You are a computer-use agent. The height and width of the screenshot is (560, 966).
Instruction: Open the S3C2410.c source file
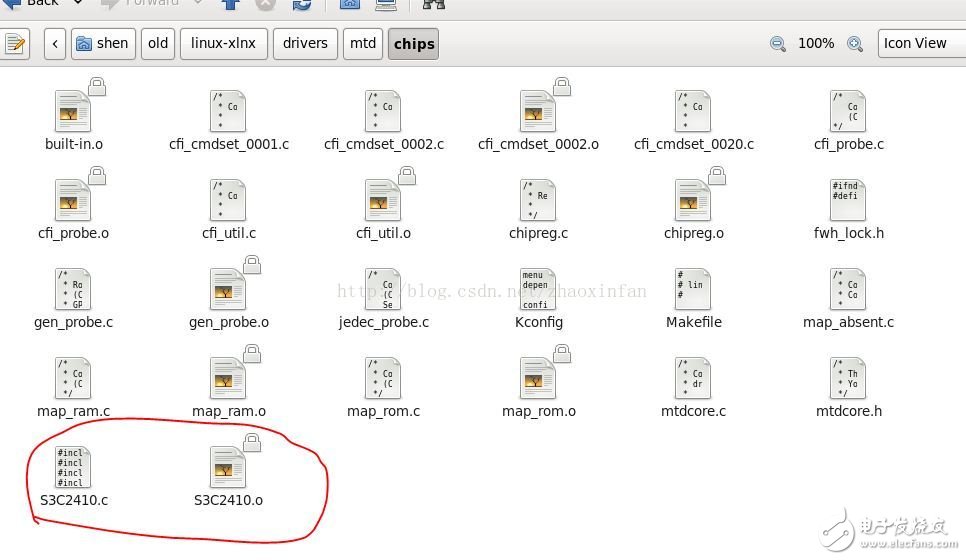click(74, 468)
